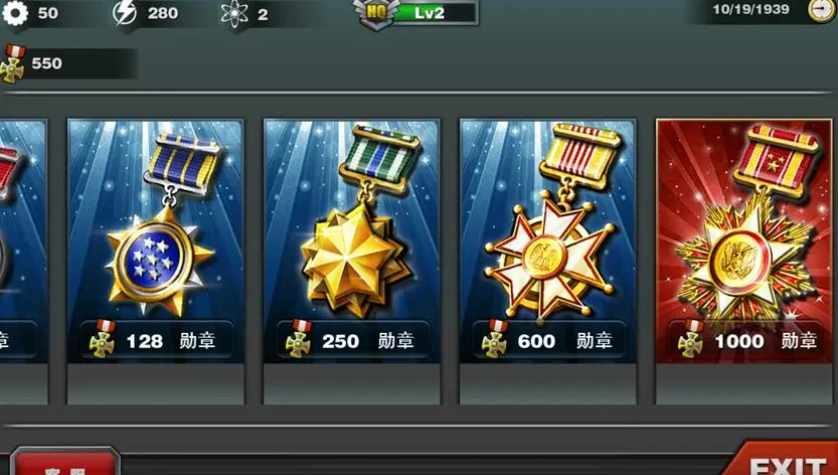Click the HQ badge emblem
The width and height of the screenshot is (838, 475).
376,13
